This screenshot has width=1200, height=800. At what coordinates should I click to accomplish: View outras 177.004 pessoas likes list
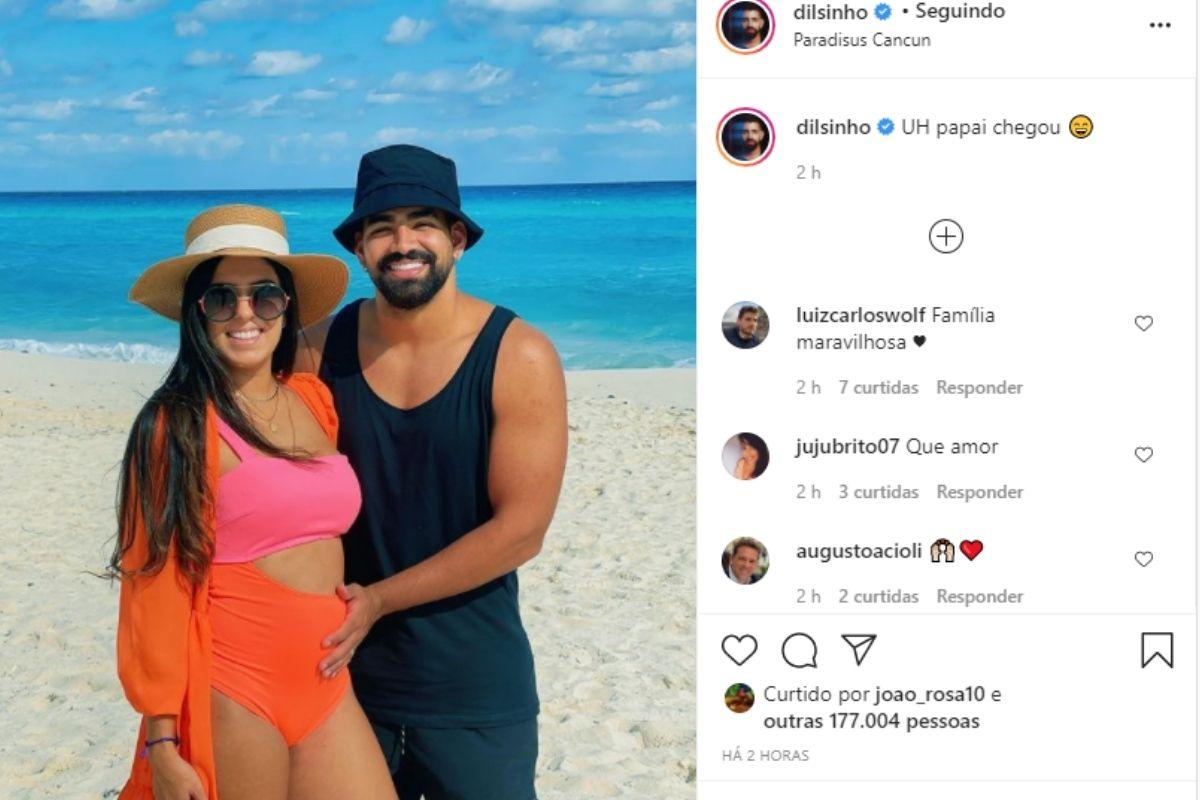point(871,721)
